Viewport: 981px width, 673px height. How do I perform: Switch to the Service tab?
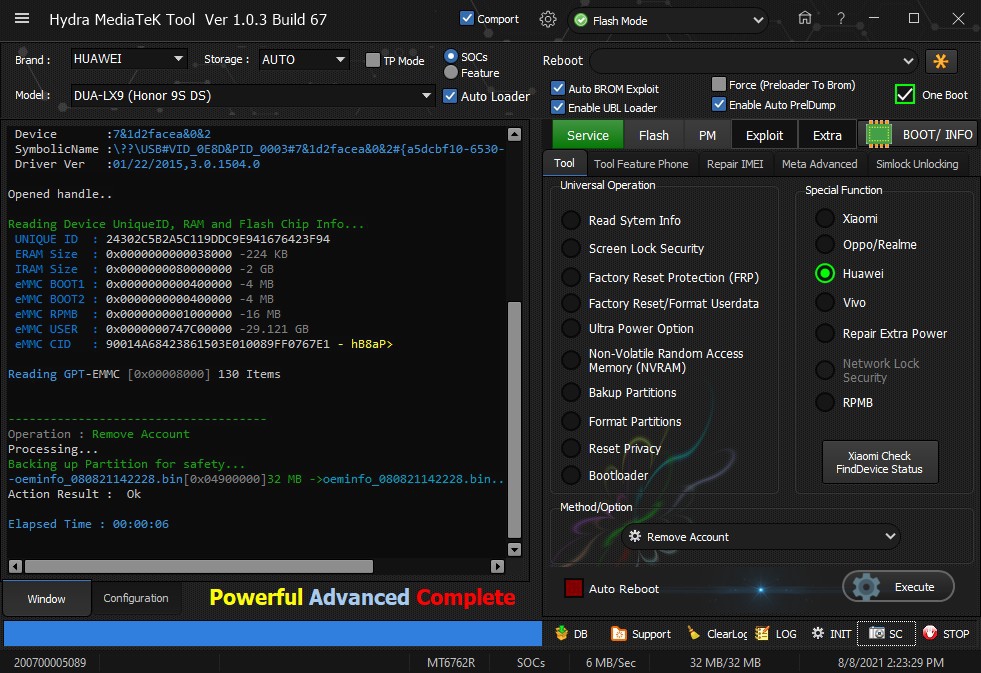coord(587,135)
